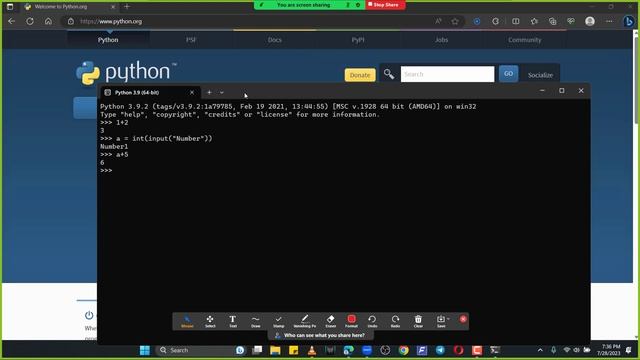
Task: Open the Favorites list in Edge
Action: click(534, 21)
